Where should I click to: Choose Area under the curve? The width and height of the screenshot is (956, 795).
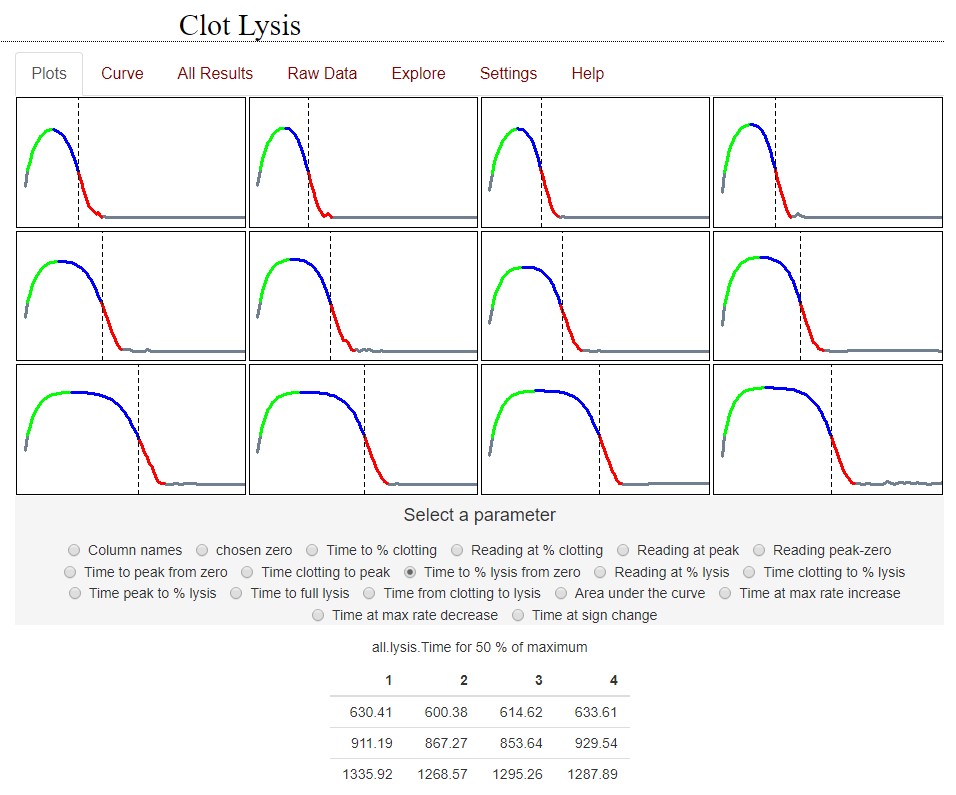pyautogui.click(x=561, y=594)
